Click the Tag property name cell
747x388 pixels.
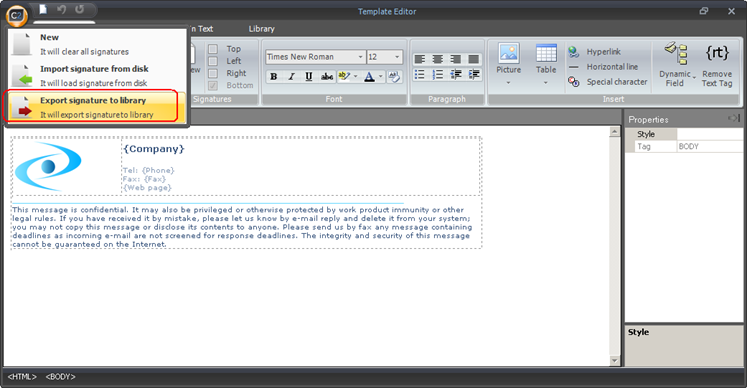tap(656, 146)
